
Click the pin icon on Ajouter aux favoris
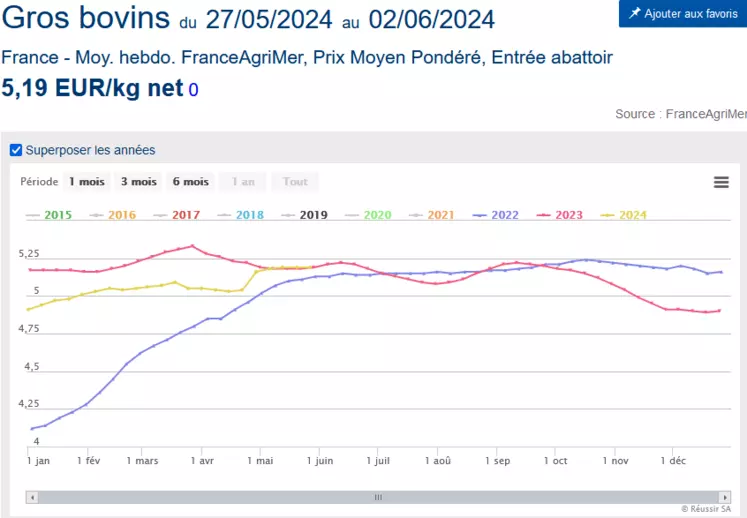pyautogui.click(x=634, y=13)
